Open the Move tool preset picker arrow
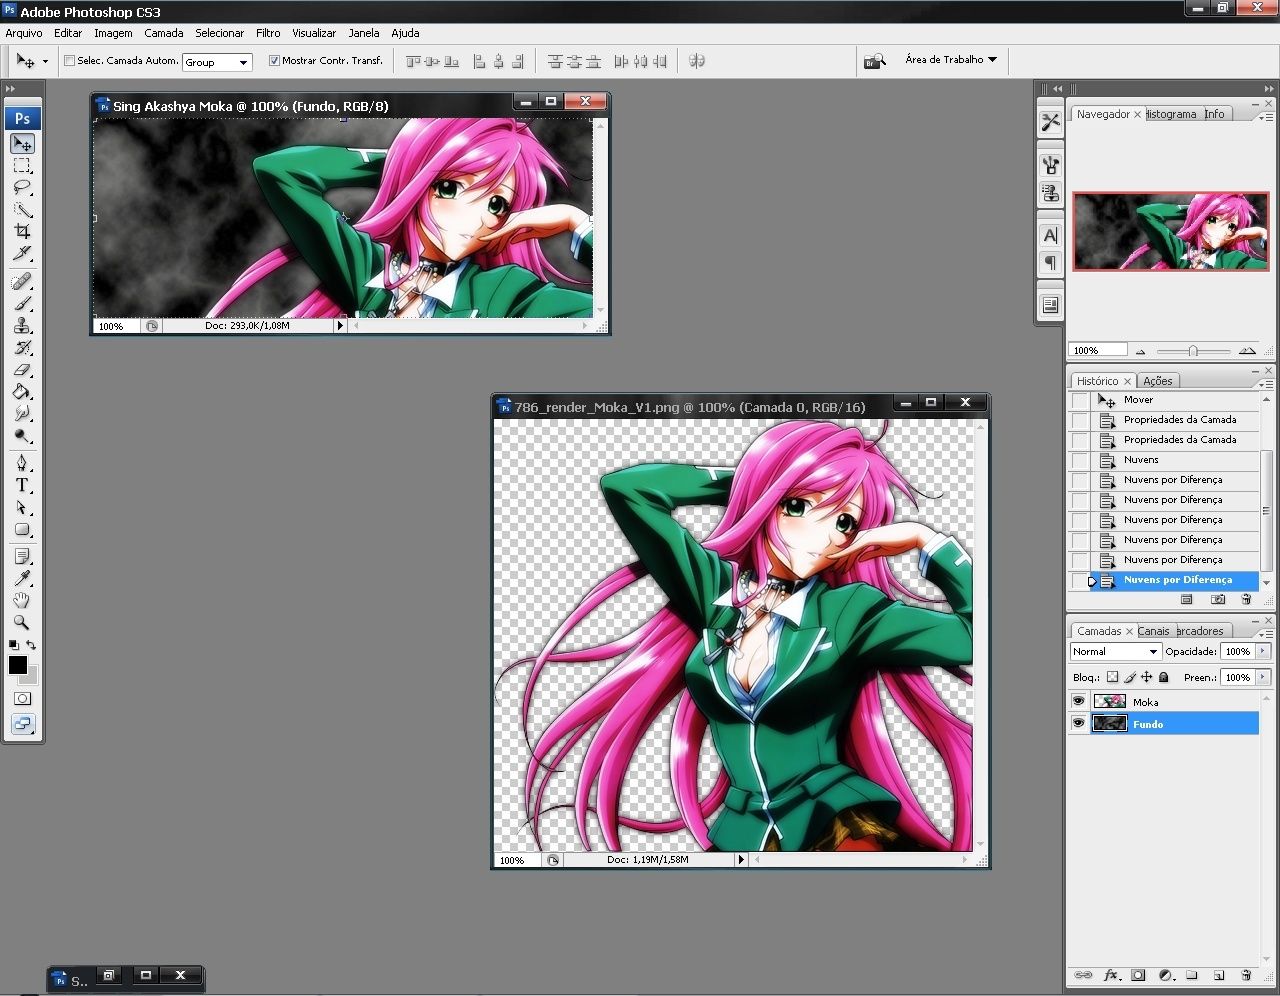 coord(45,62)
